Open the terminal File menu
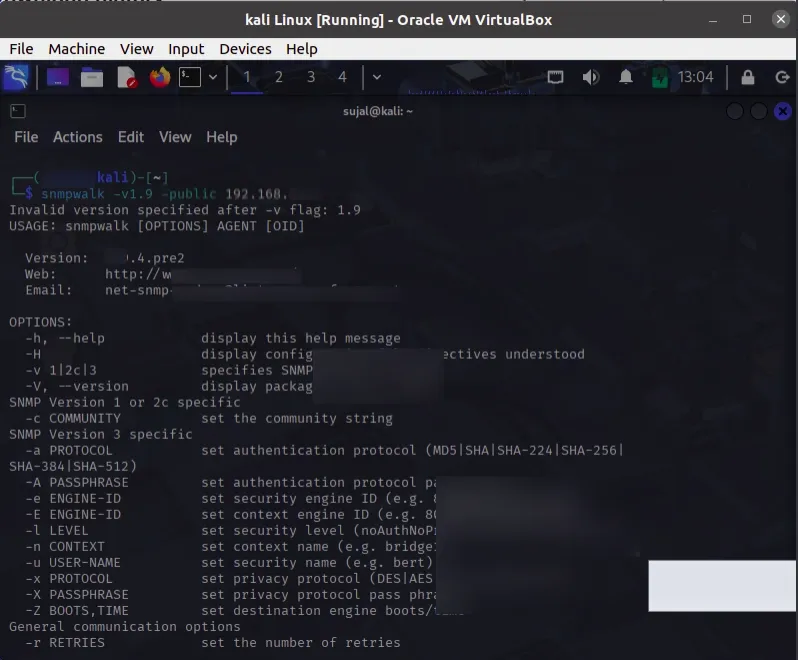This screenshot has height=660, width=798. click(x=26, y=137)
